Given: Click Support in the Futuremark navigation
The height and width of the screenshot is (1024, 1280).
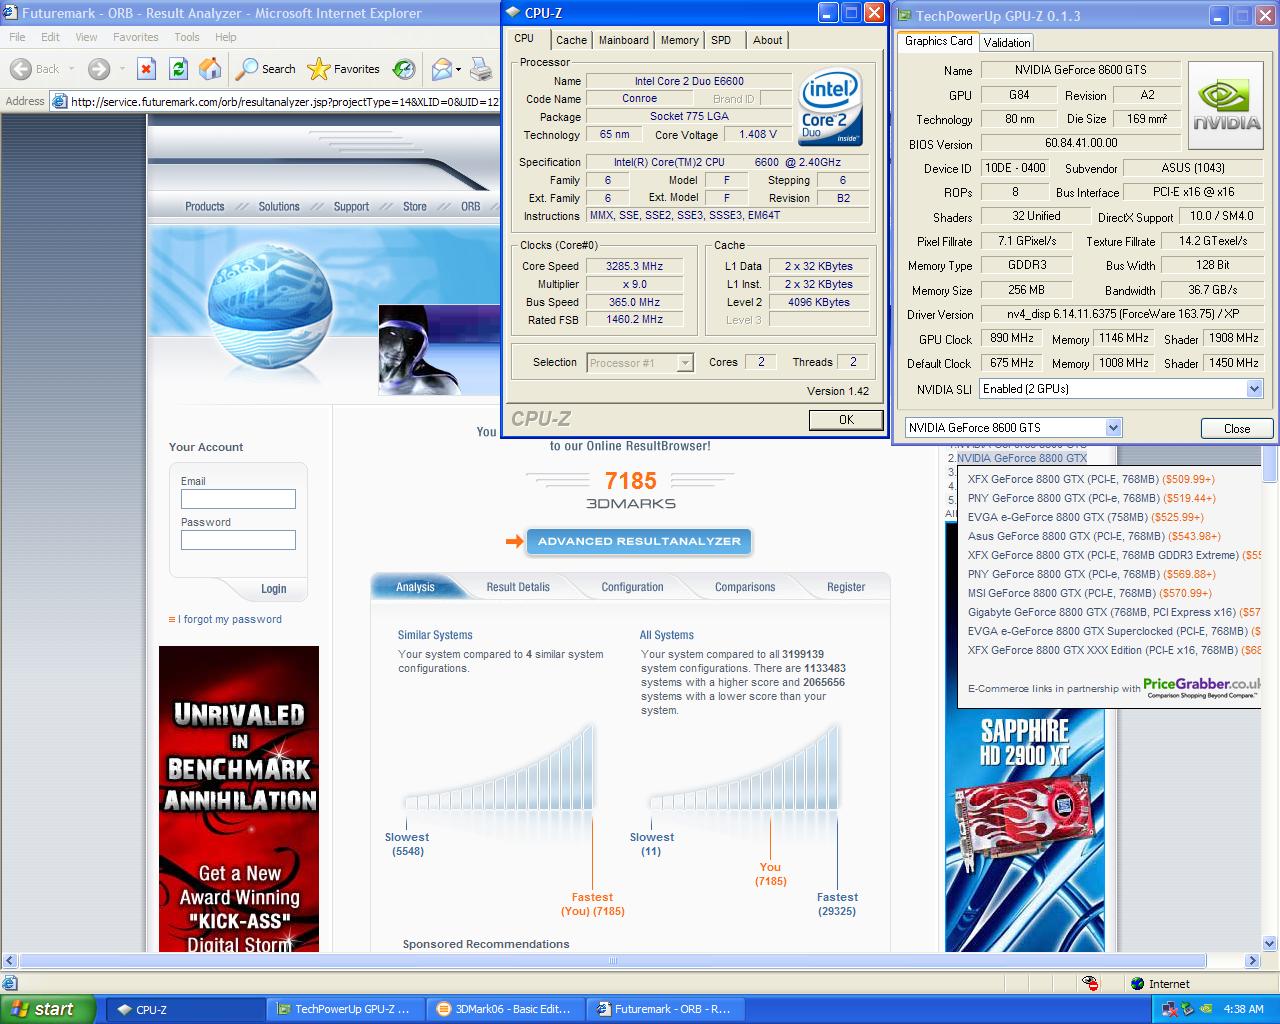Looking at the screenshot, I should tap(351, 206).
